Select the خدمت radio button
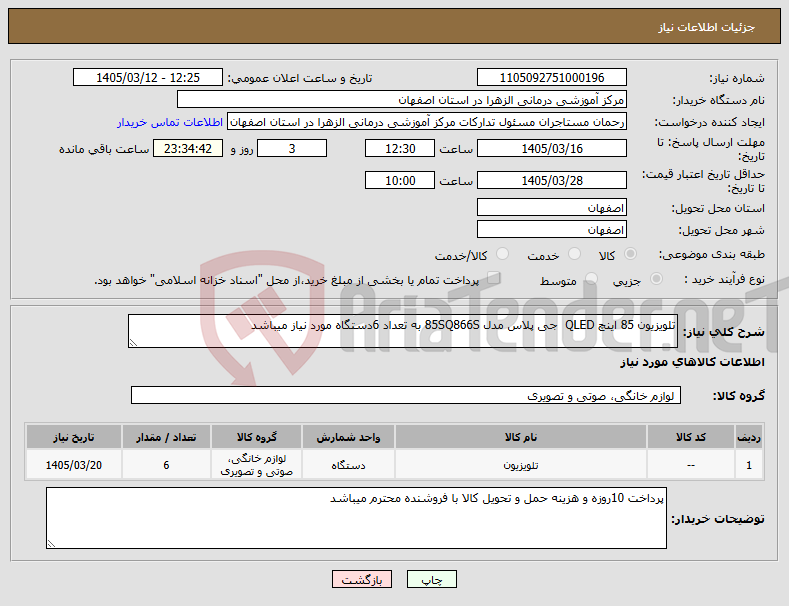The height and width of the screenshot is (606, 789). (574, 254)
